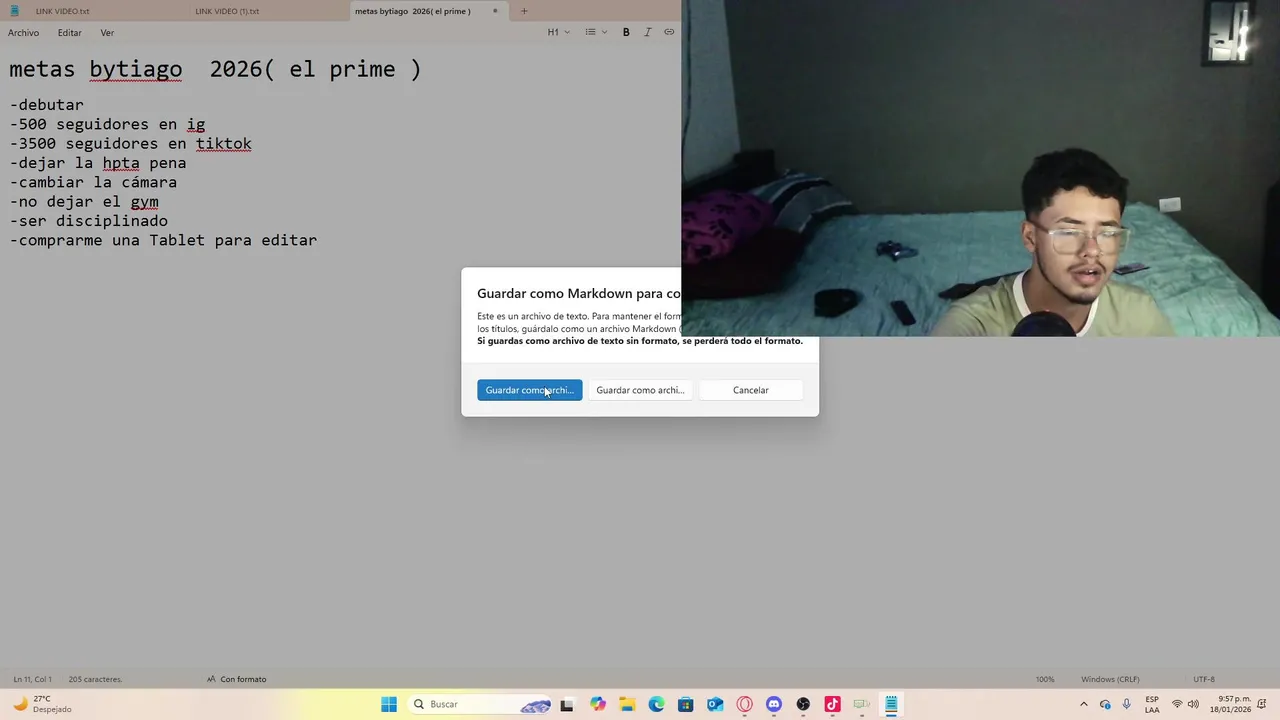The width and height of the screenshot is (1280, 720).
Task: Click the UTF-8 encoding indicator
Action: coord(1204,679)
